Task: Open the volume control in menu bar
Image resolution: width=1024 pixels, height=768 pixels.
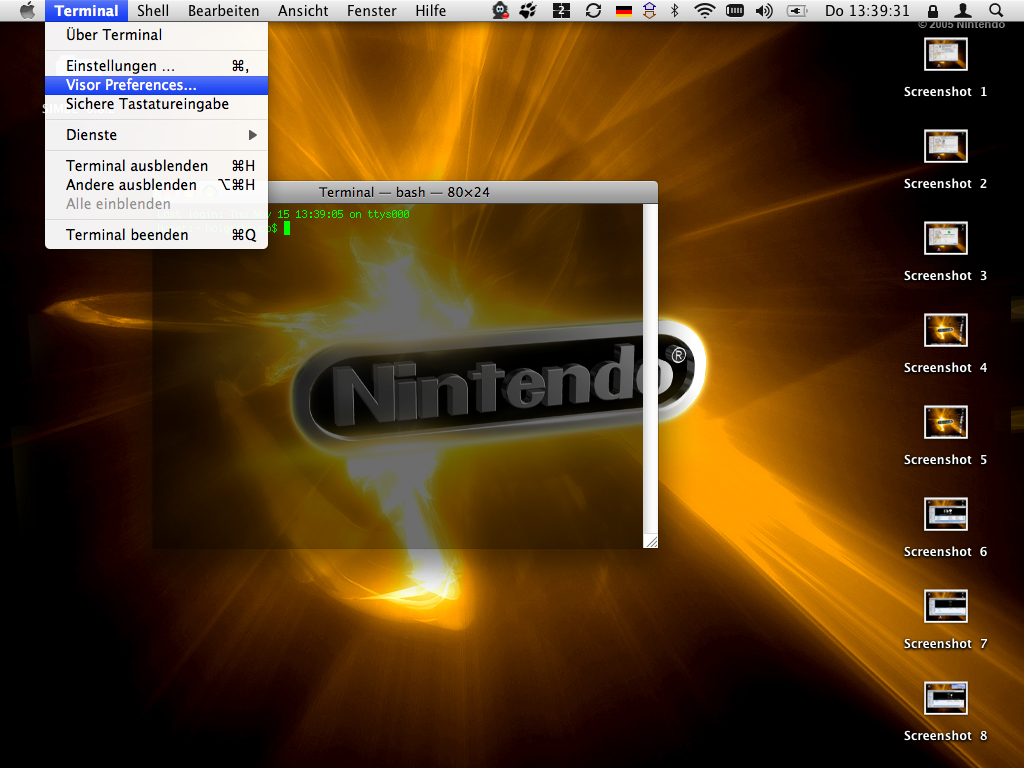Action: pos(763,10)
